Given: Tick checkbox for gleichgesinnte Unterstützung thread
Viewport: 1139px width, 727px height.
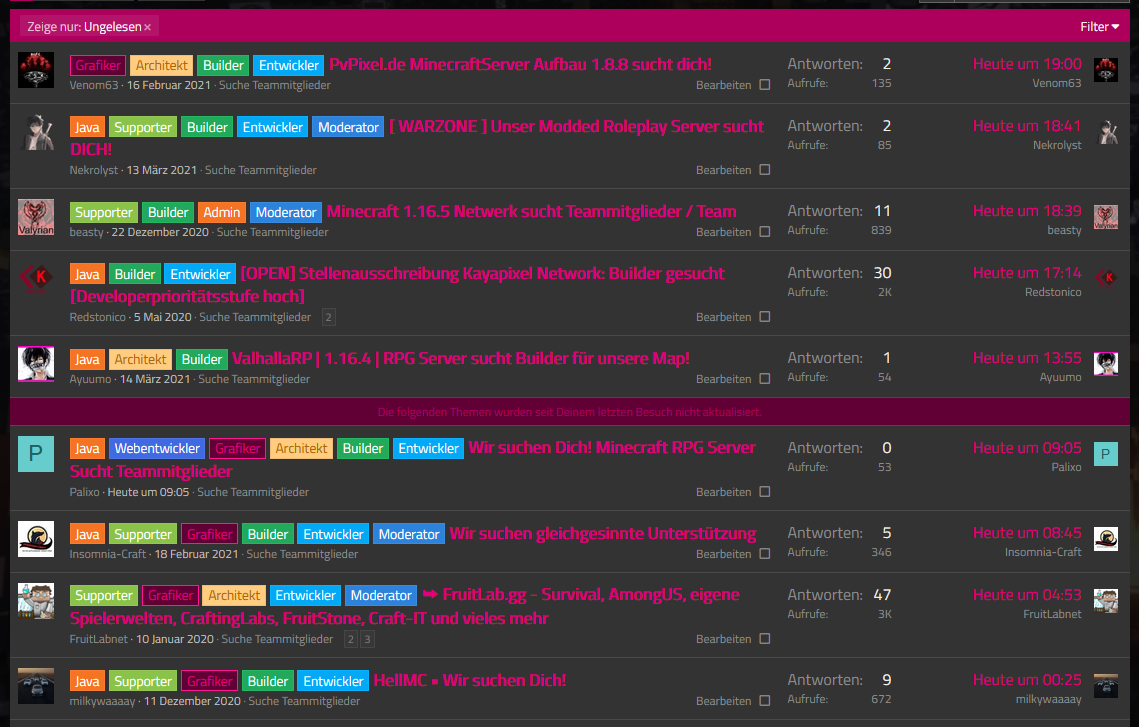Looking at the screenshot, I should 765,553.
